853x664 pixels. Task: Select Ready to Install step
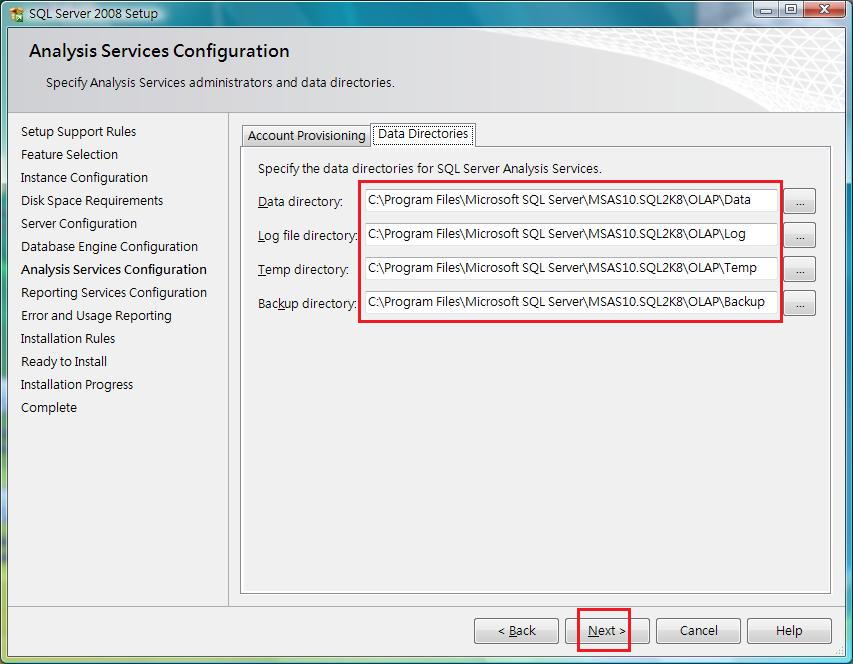click(64, 362)
